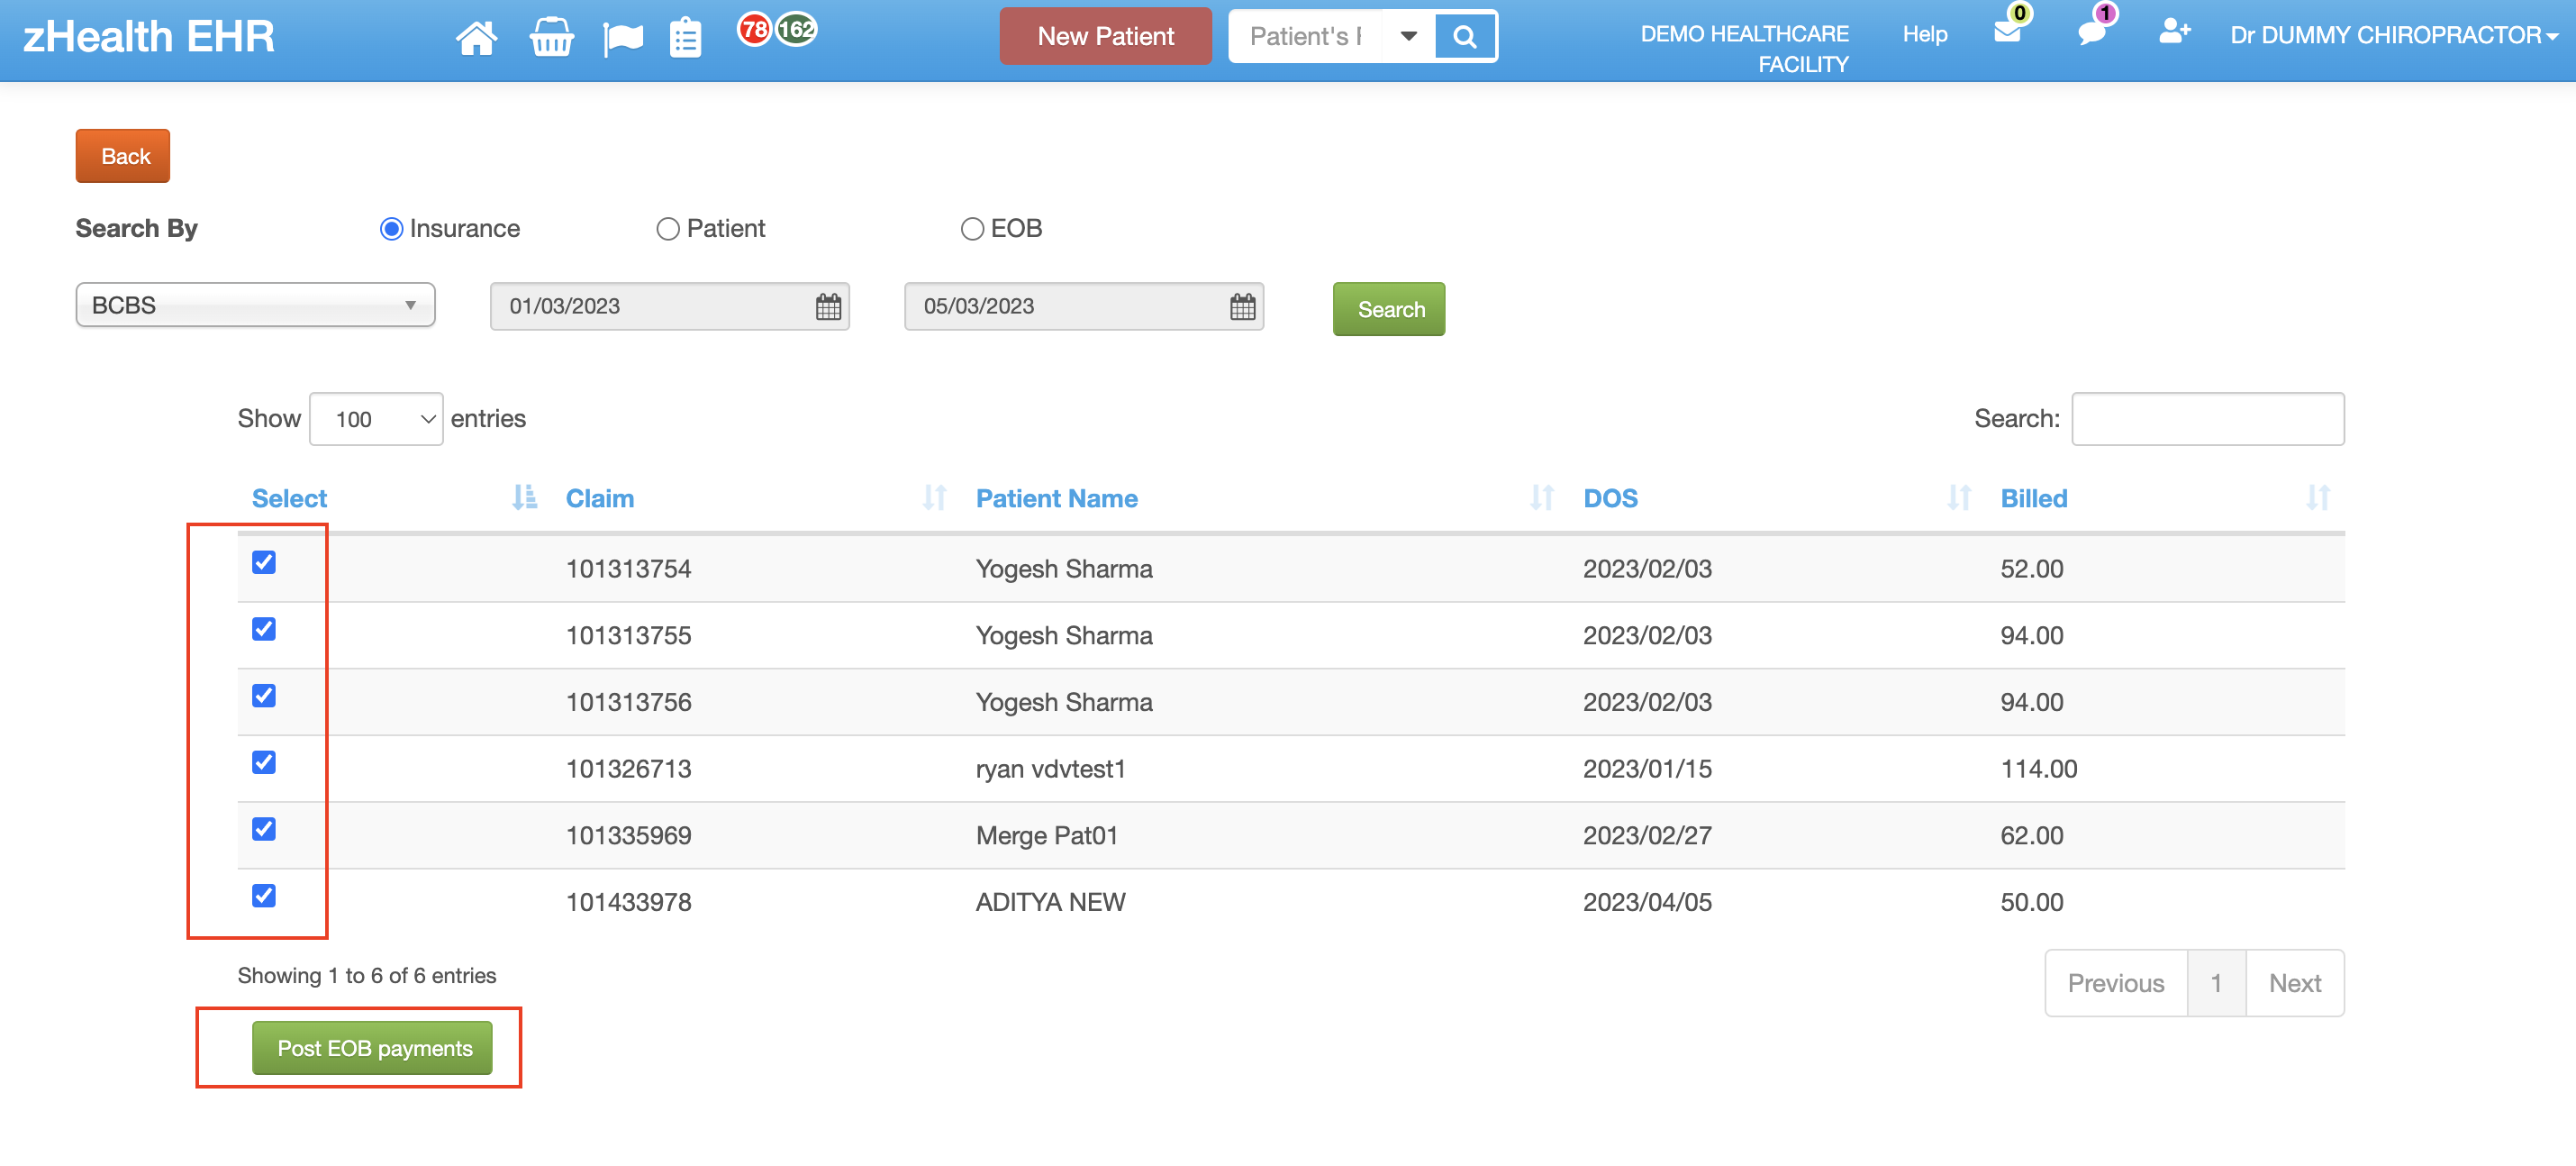Uncheck claim 101433978 checkbox

click(264, 896)
